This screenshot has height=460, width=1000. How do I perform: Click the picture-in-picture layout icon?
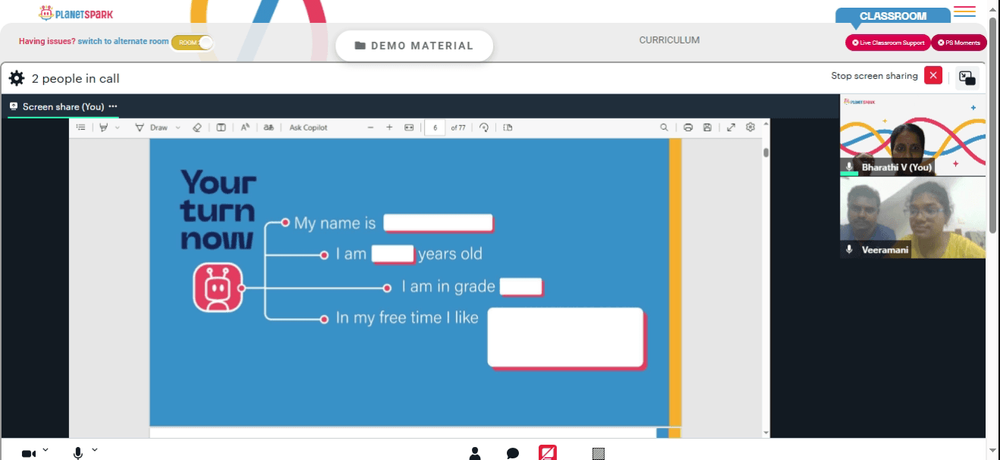(x=967, y=78)
